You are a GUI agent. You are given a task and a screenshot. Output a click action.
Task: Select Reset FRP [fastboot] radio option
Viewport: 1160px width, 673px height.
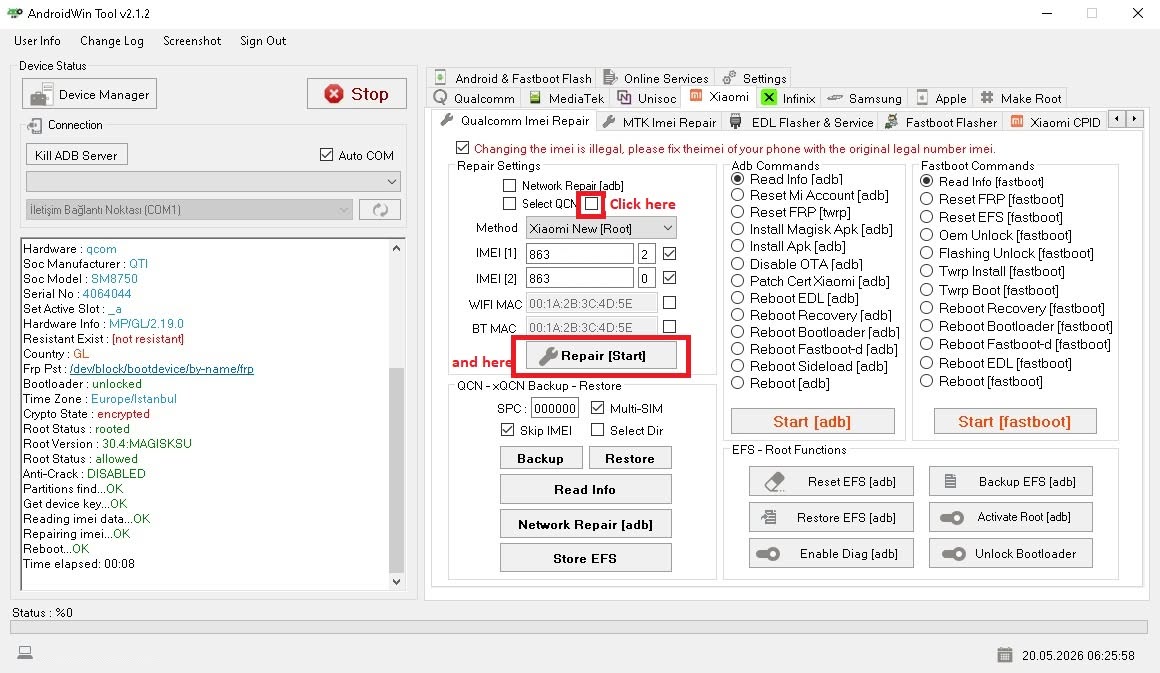pyautogui.click(x=926, y=199)
